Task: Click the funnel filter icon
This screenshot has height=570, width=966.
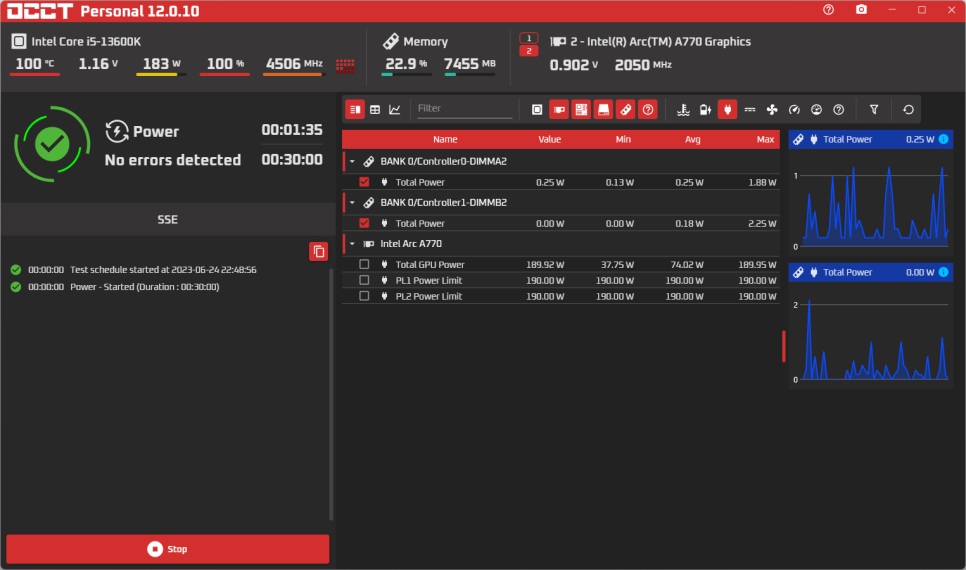Action: pyautogui.click(x=874, y=110)
